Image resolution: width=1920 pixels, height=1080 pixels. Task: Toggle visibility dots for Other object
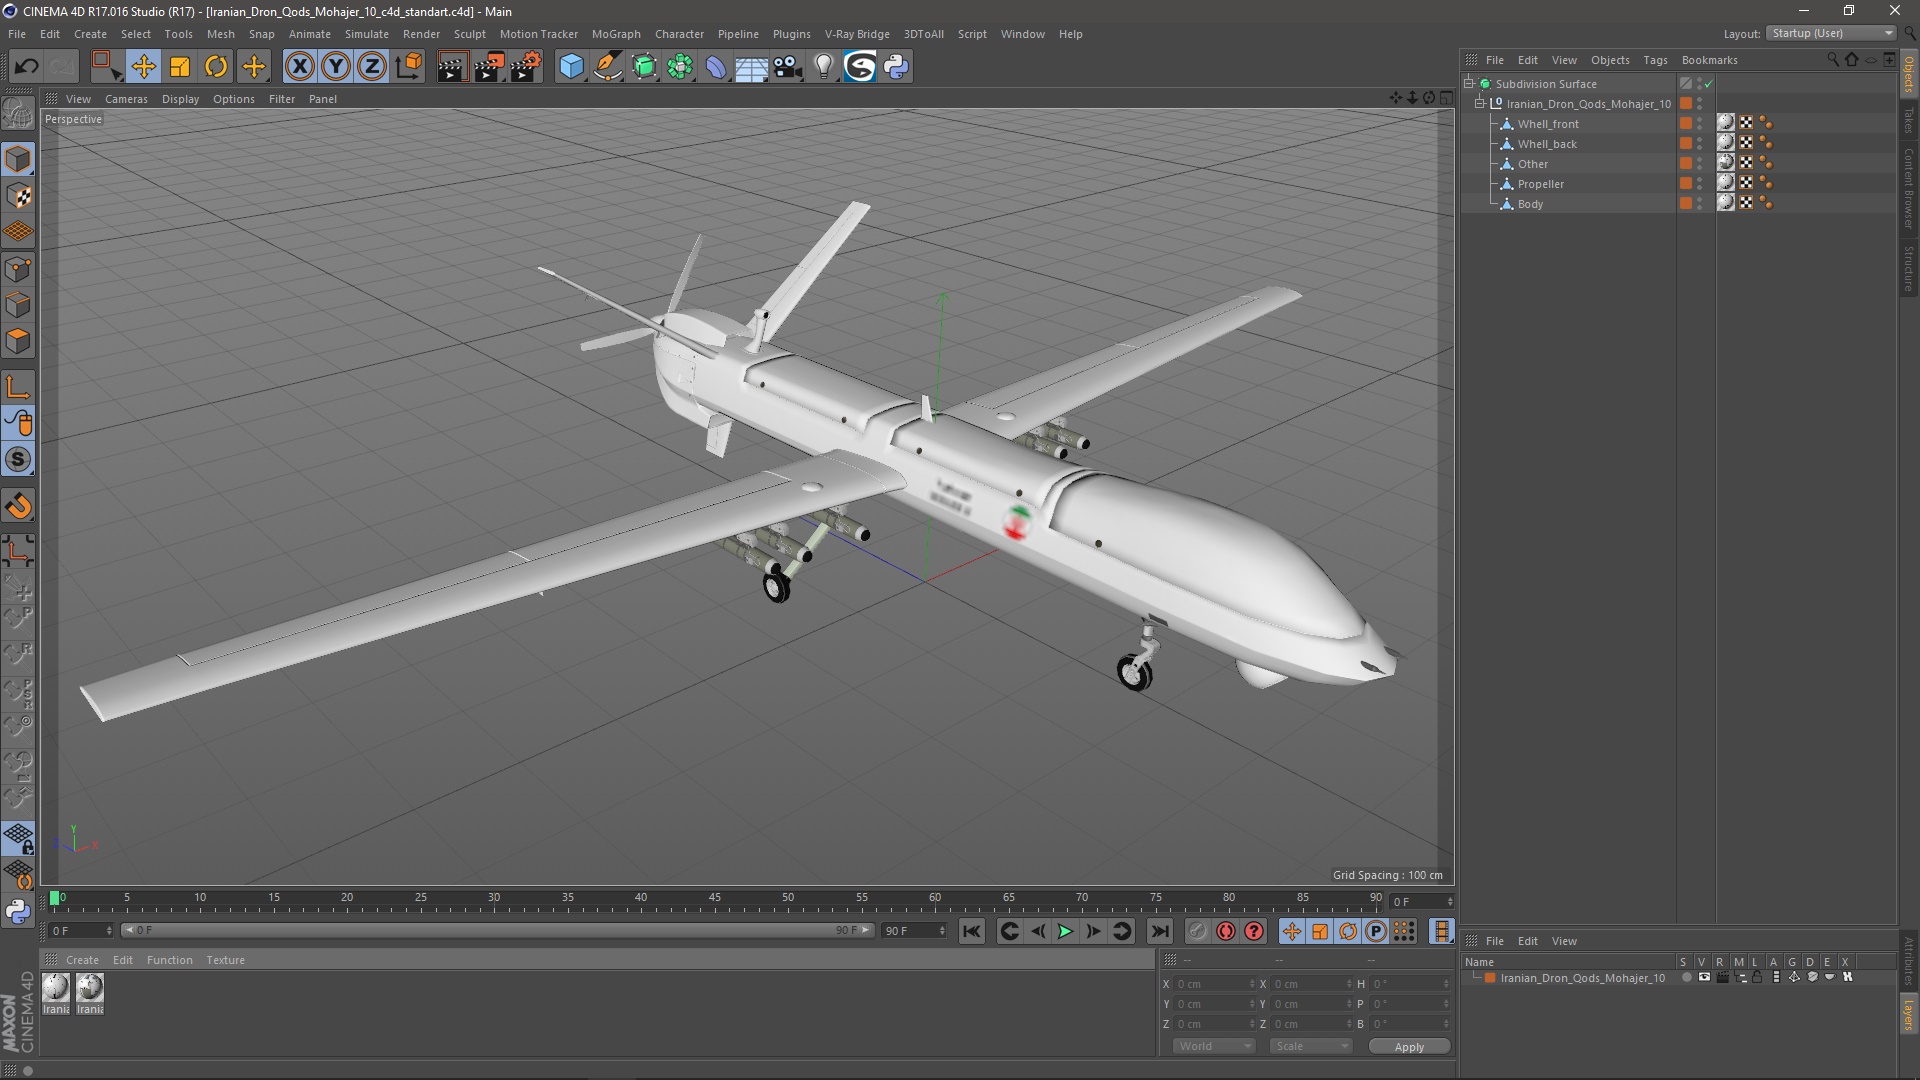(1699, 164)
